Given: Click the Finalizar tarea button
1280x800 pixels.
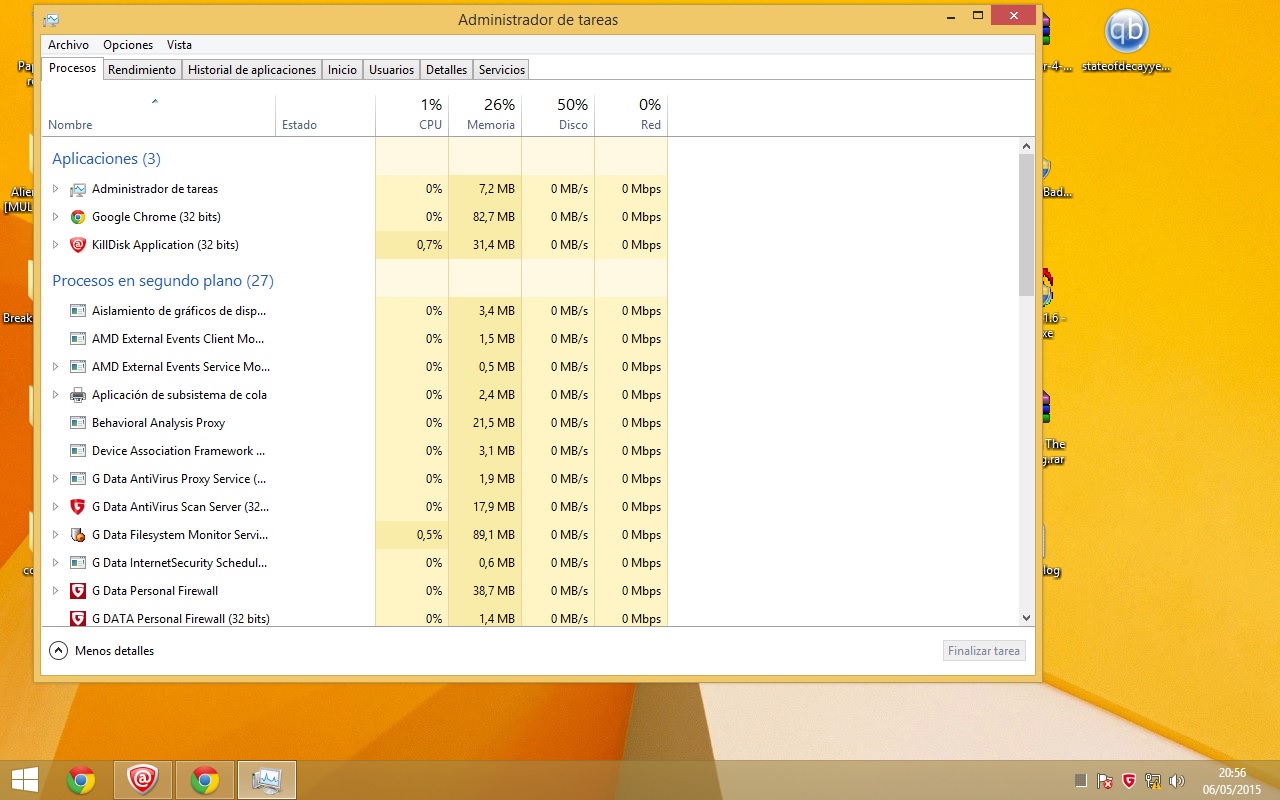Looking at the screenshot, I should point(984,651).
